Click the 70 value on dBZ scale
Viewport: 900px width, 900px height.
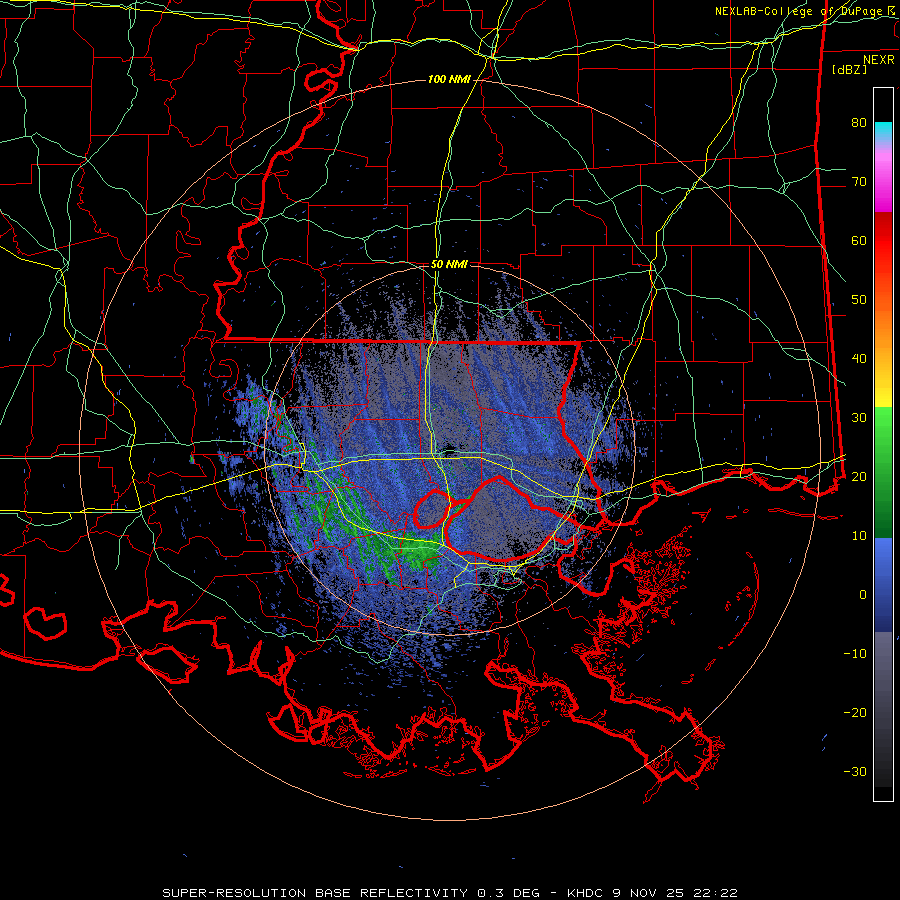859,181
